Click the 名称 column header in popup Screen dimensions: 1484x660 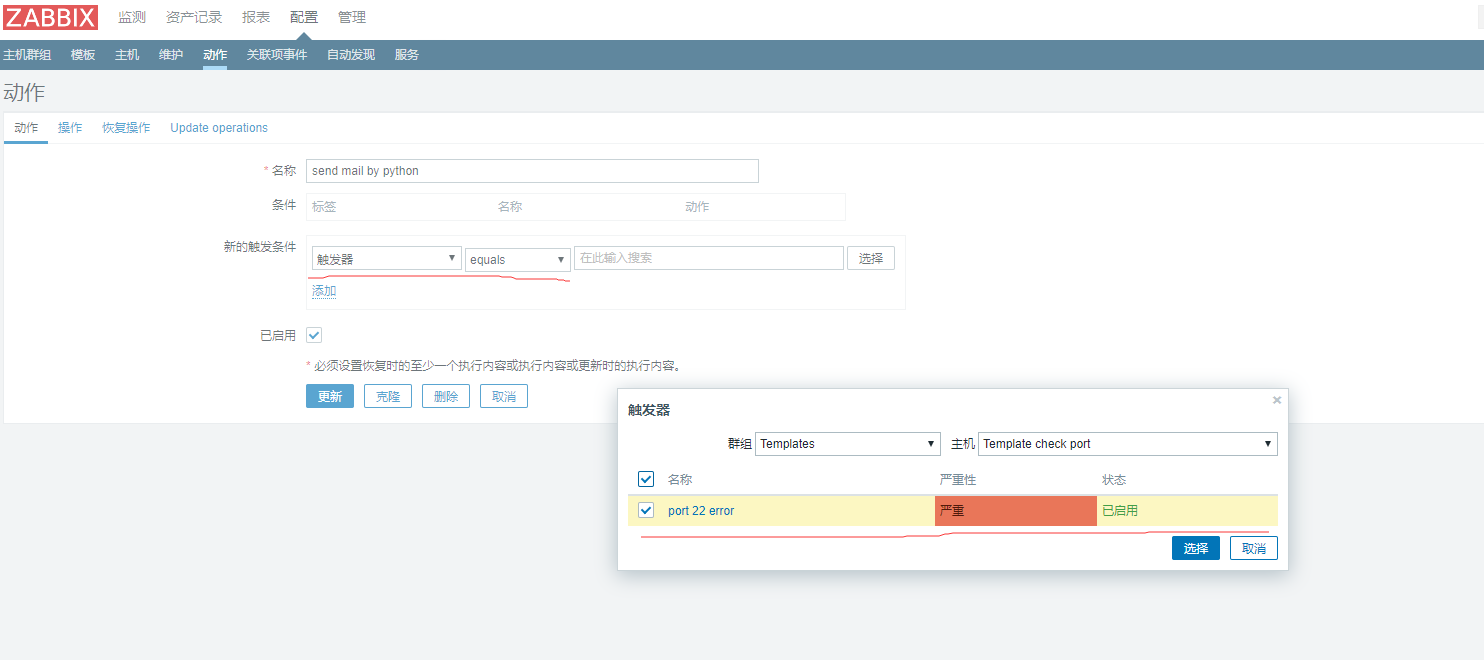point(680,480)
